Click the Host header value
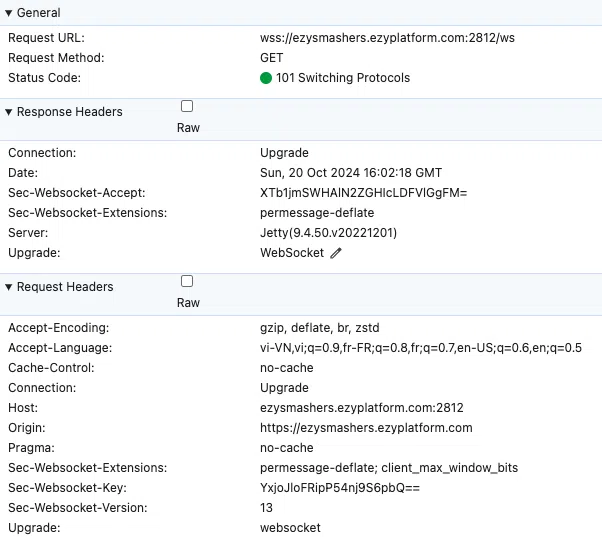The height and width of the screenshot is (537, 602). (362, 408)
